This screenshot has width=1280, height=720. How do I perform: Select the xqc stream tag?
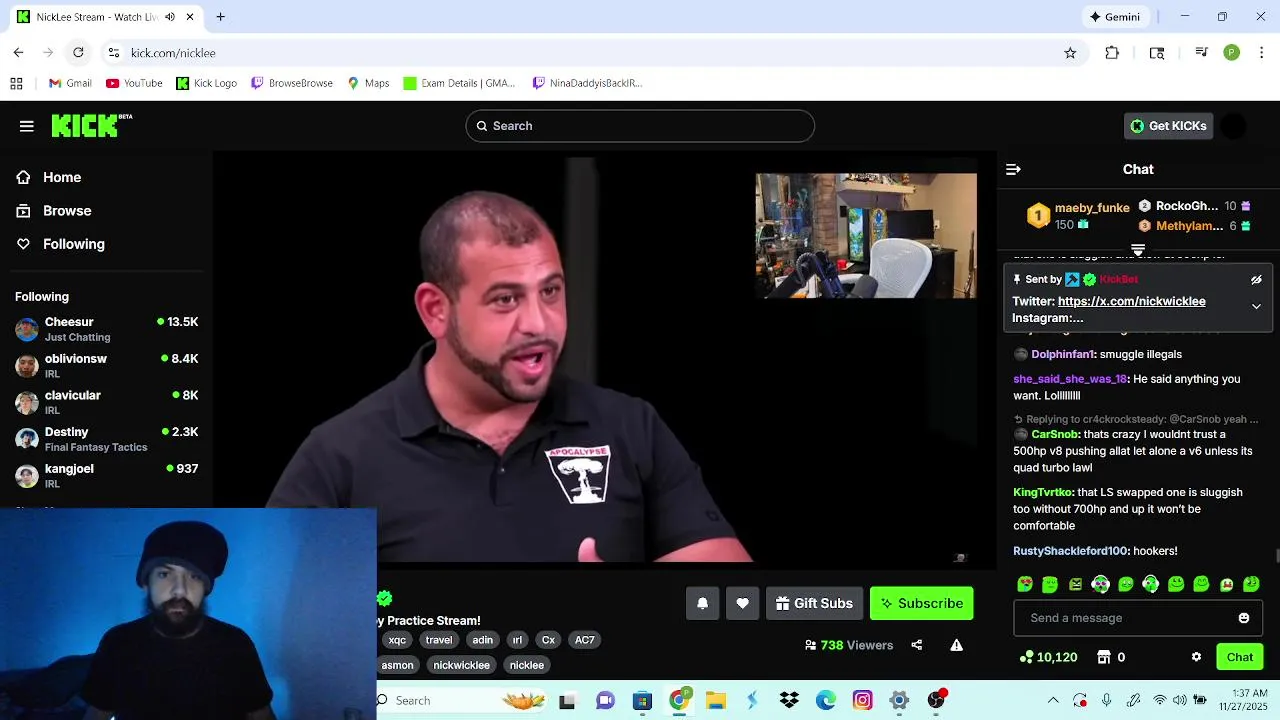click(397, 640)
